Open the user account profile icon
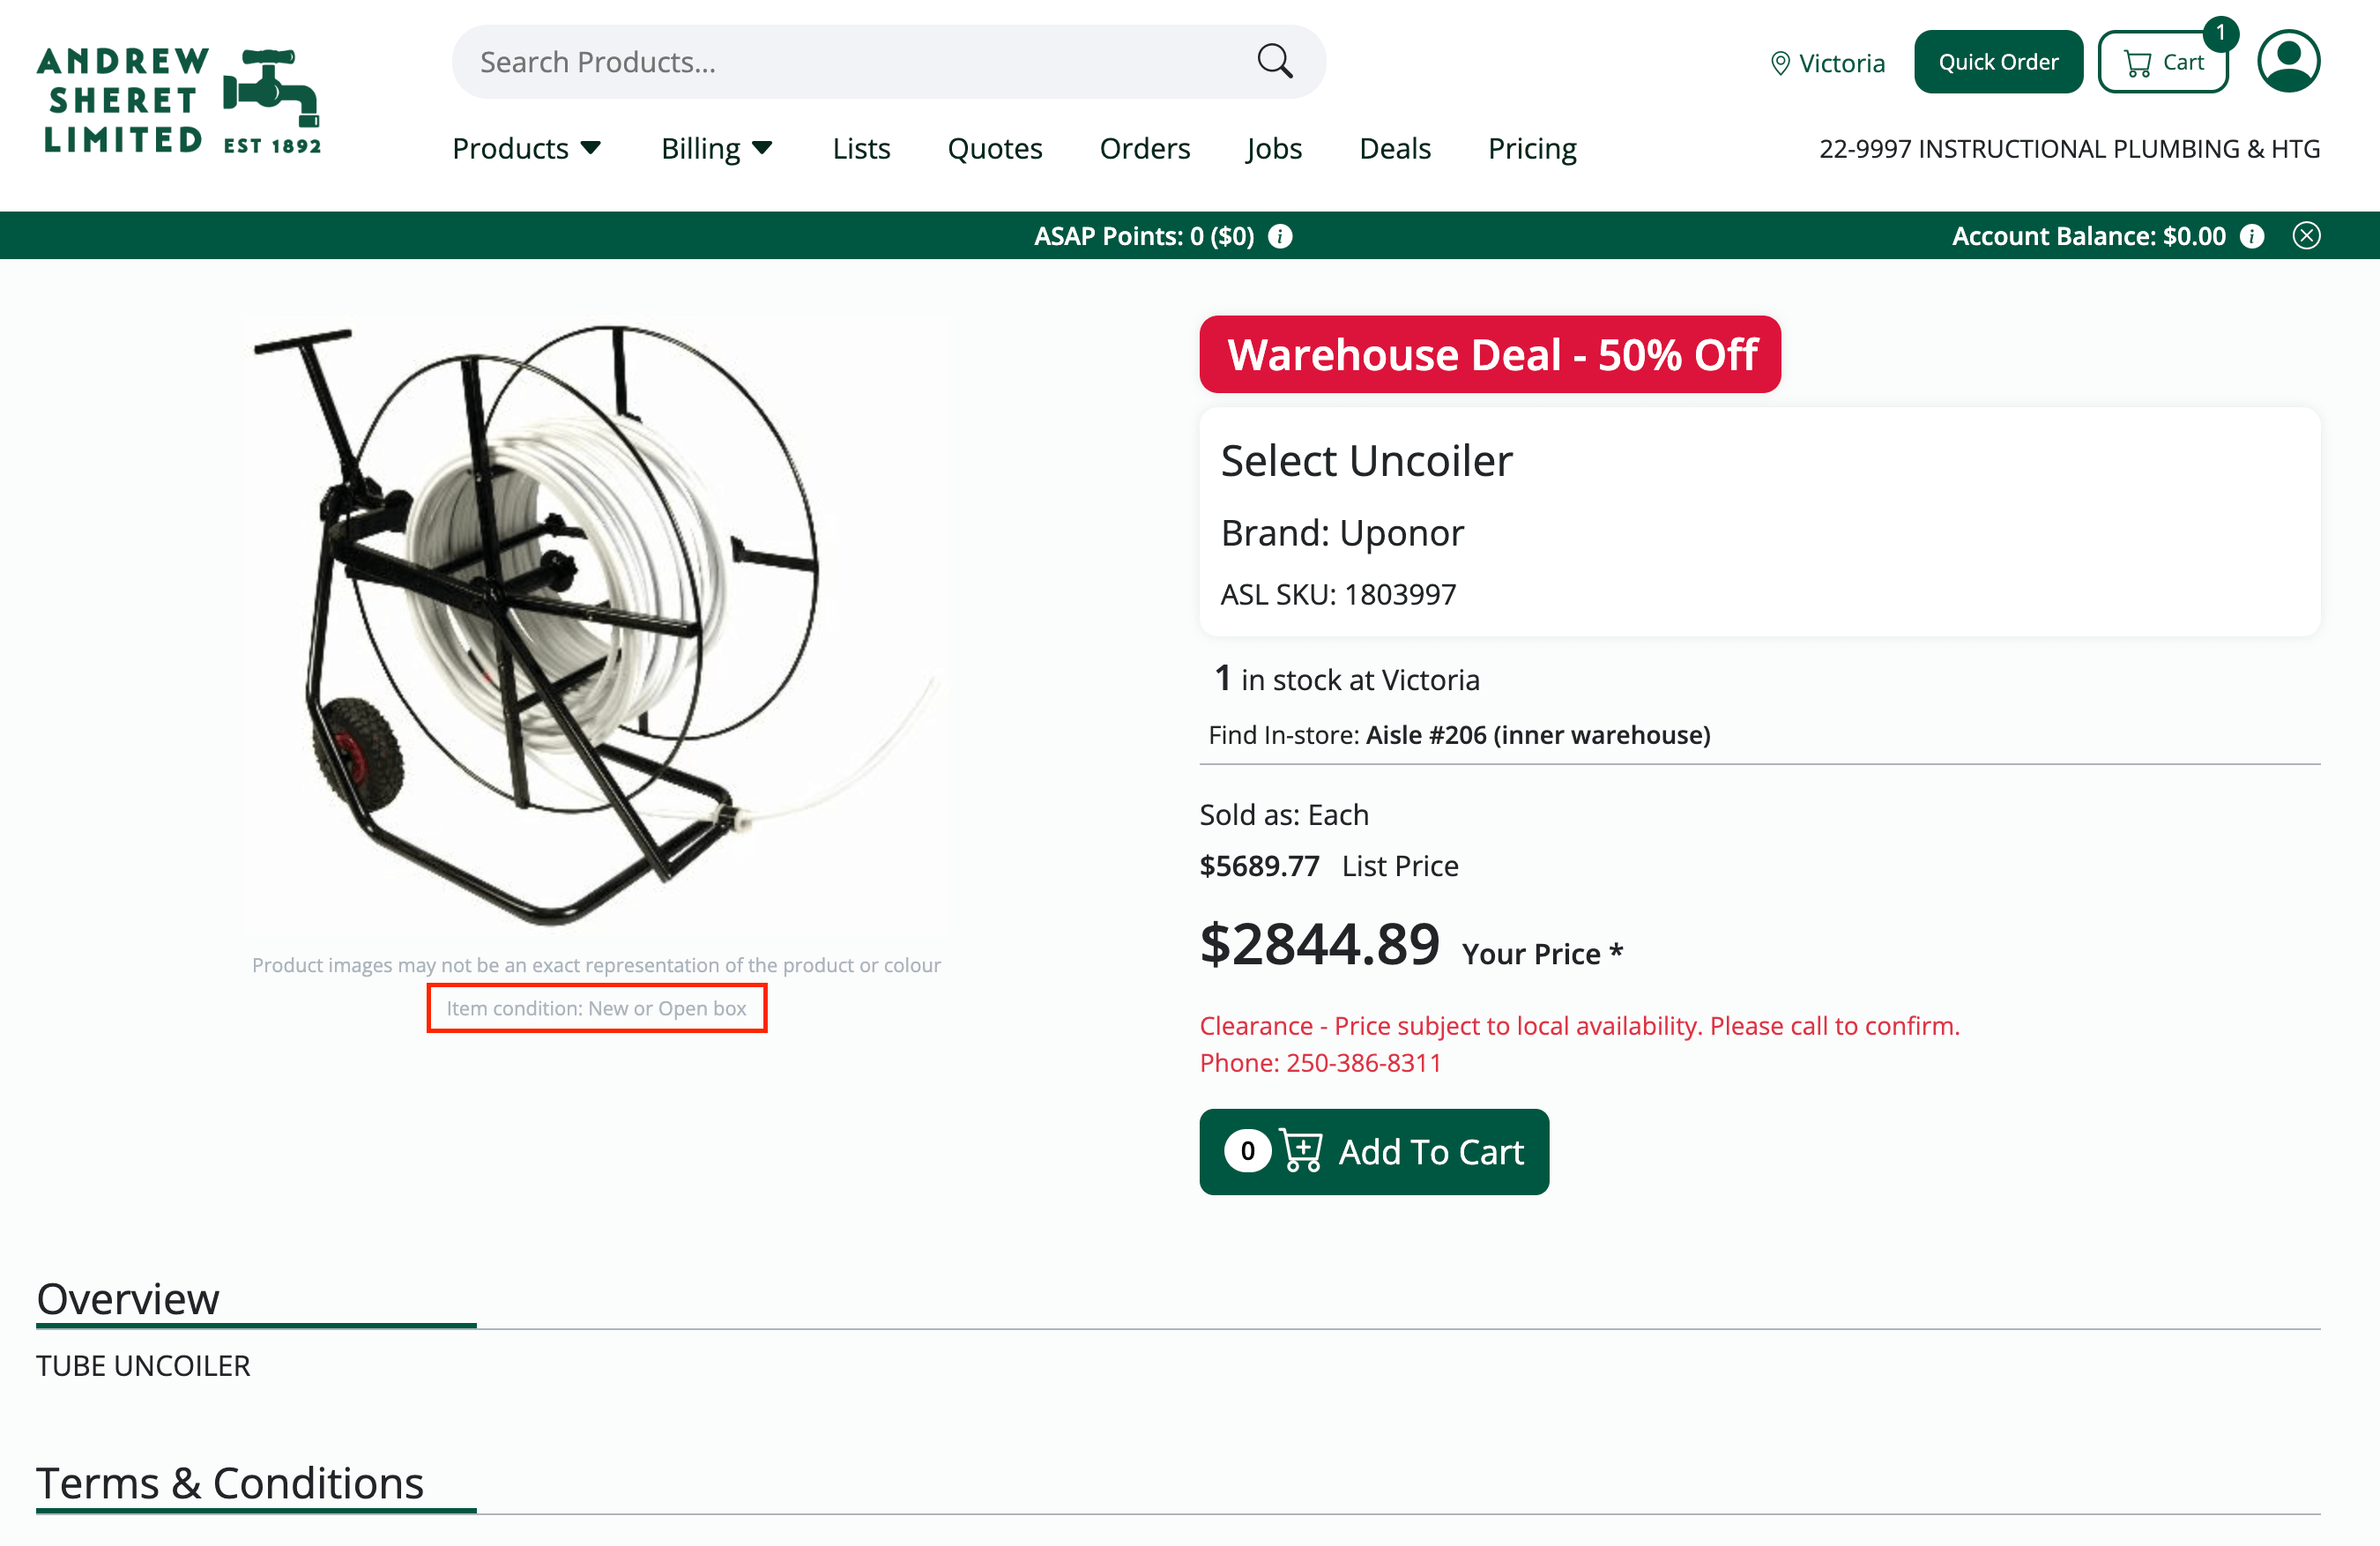 (2288, 62)
